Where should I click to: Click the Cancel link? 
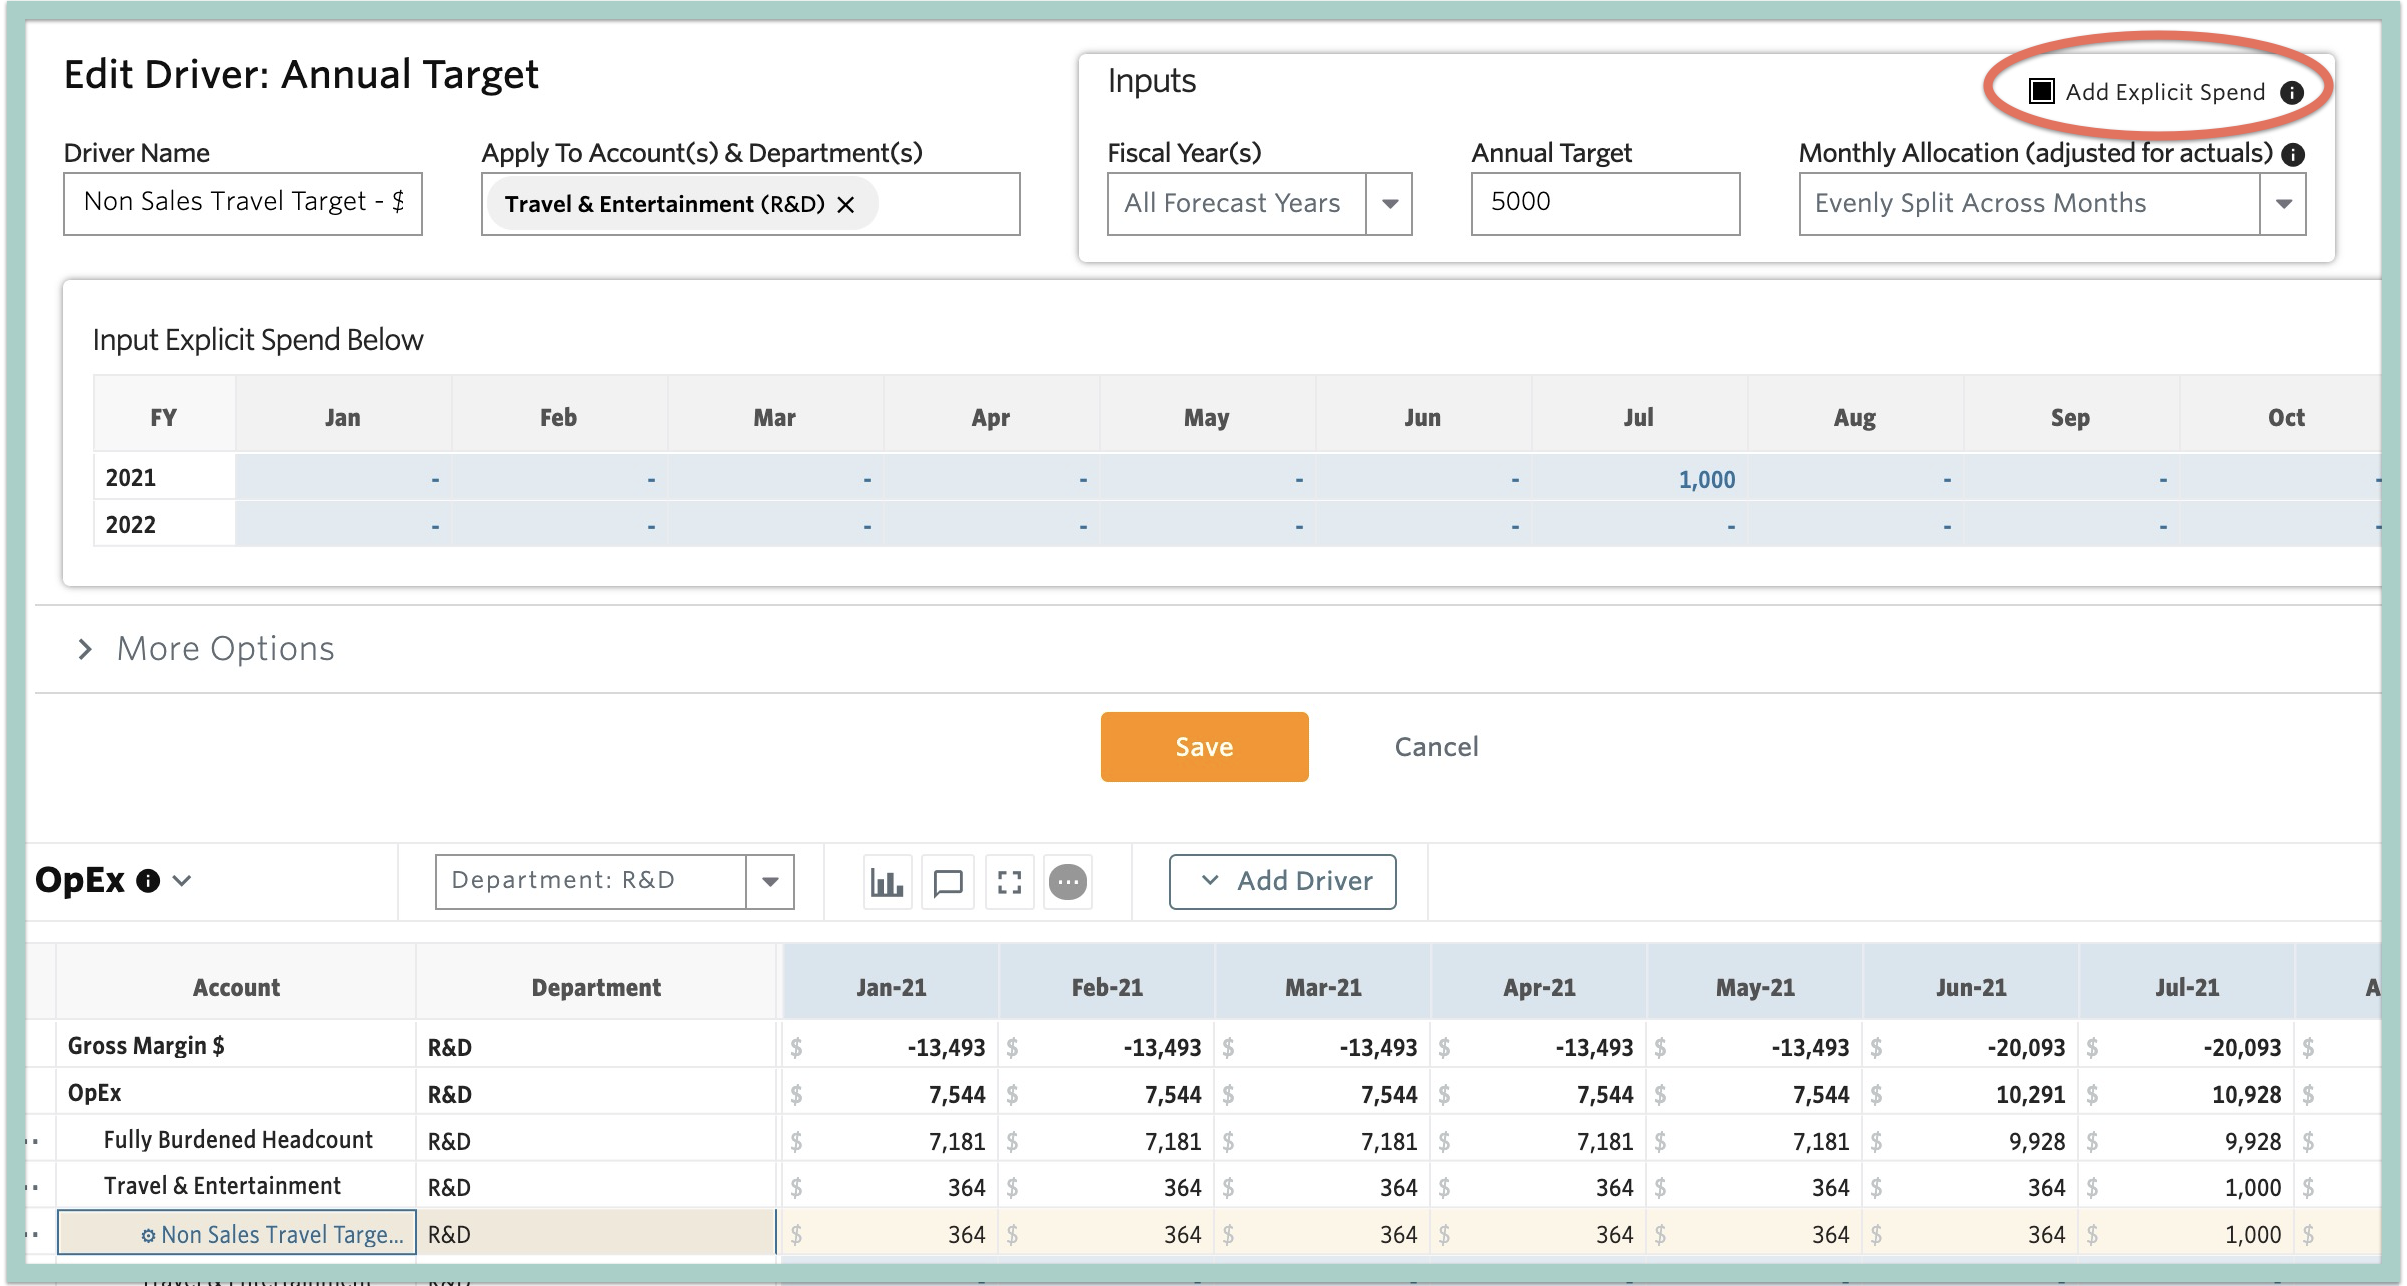(x=1436, y=747)
